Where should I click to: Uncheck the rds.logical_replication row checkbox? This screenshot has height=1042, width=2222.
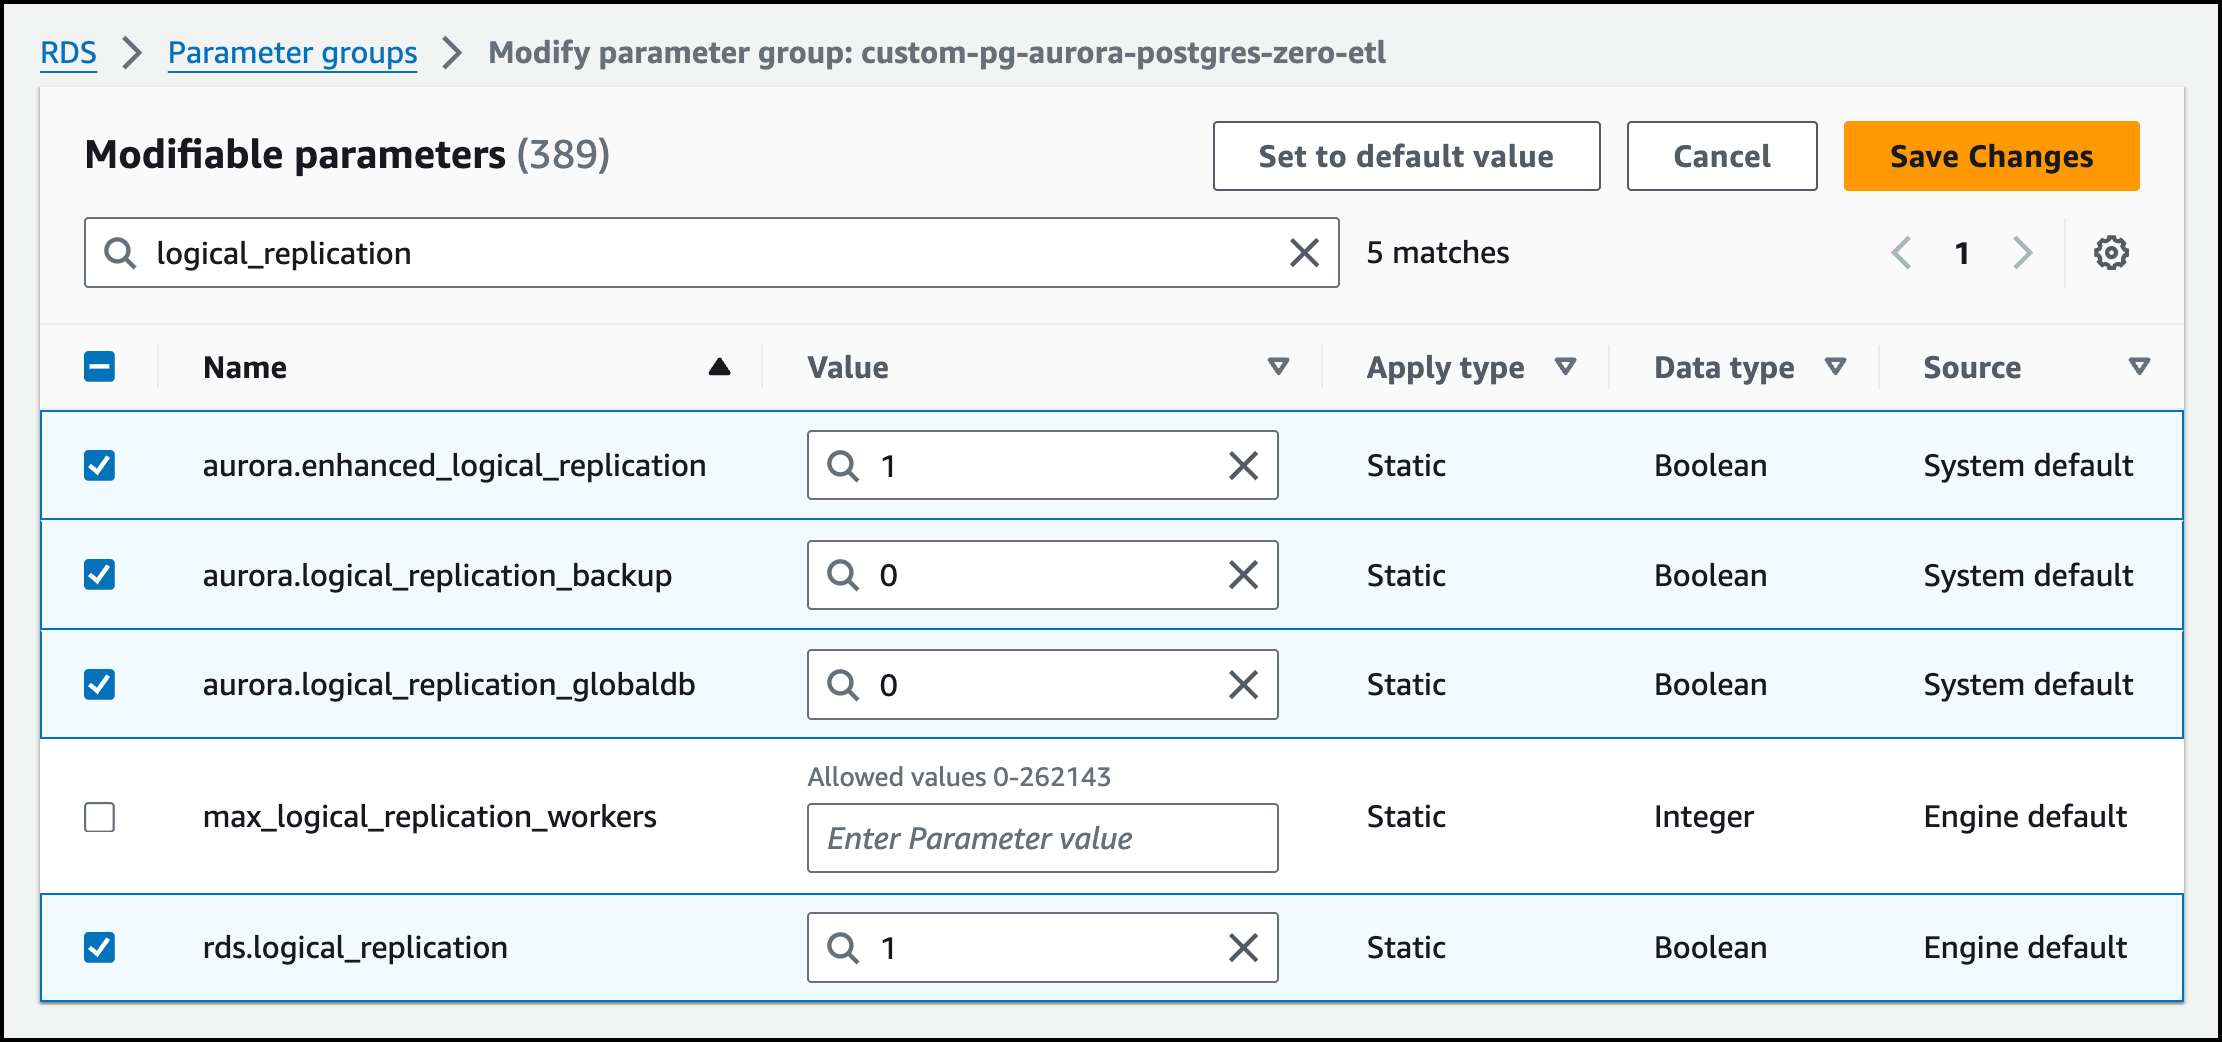[x=100, y=948]
